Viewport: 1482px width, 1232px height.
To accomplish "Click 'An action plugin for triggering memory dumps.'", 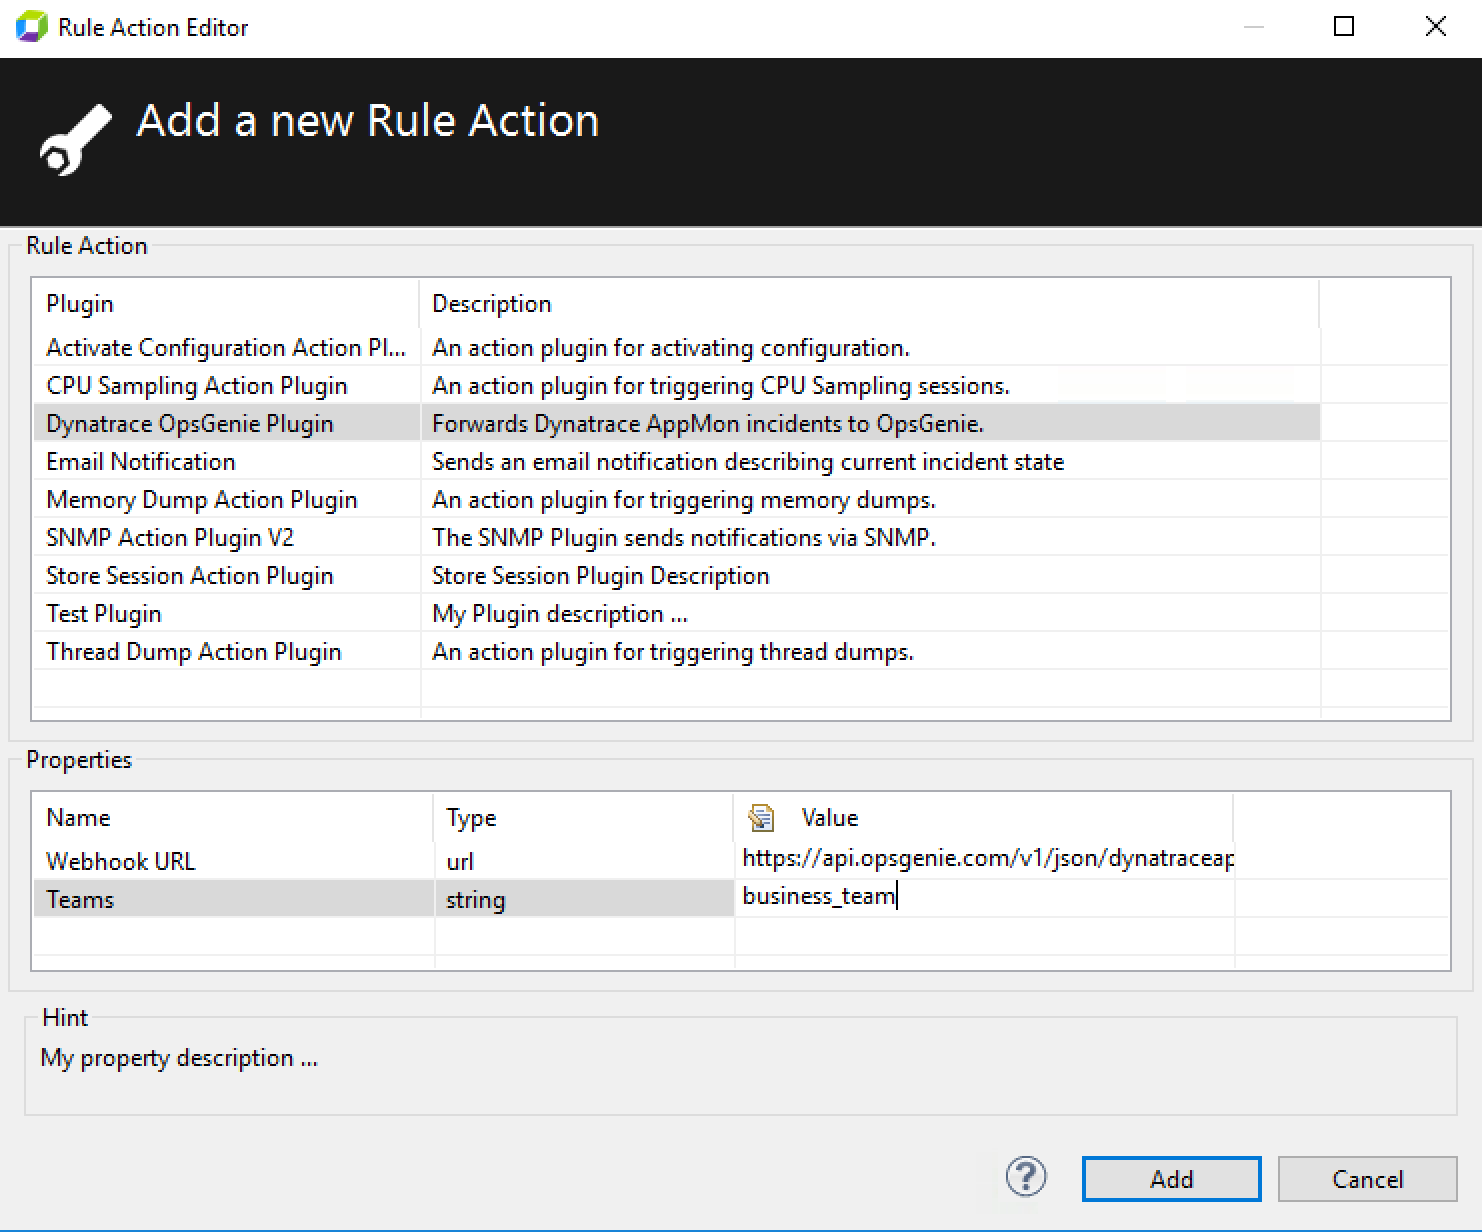I will pos(684,499).
